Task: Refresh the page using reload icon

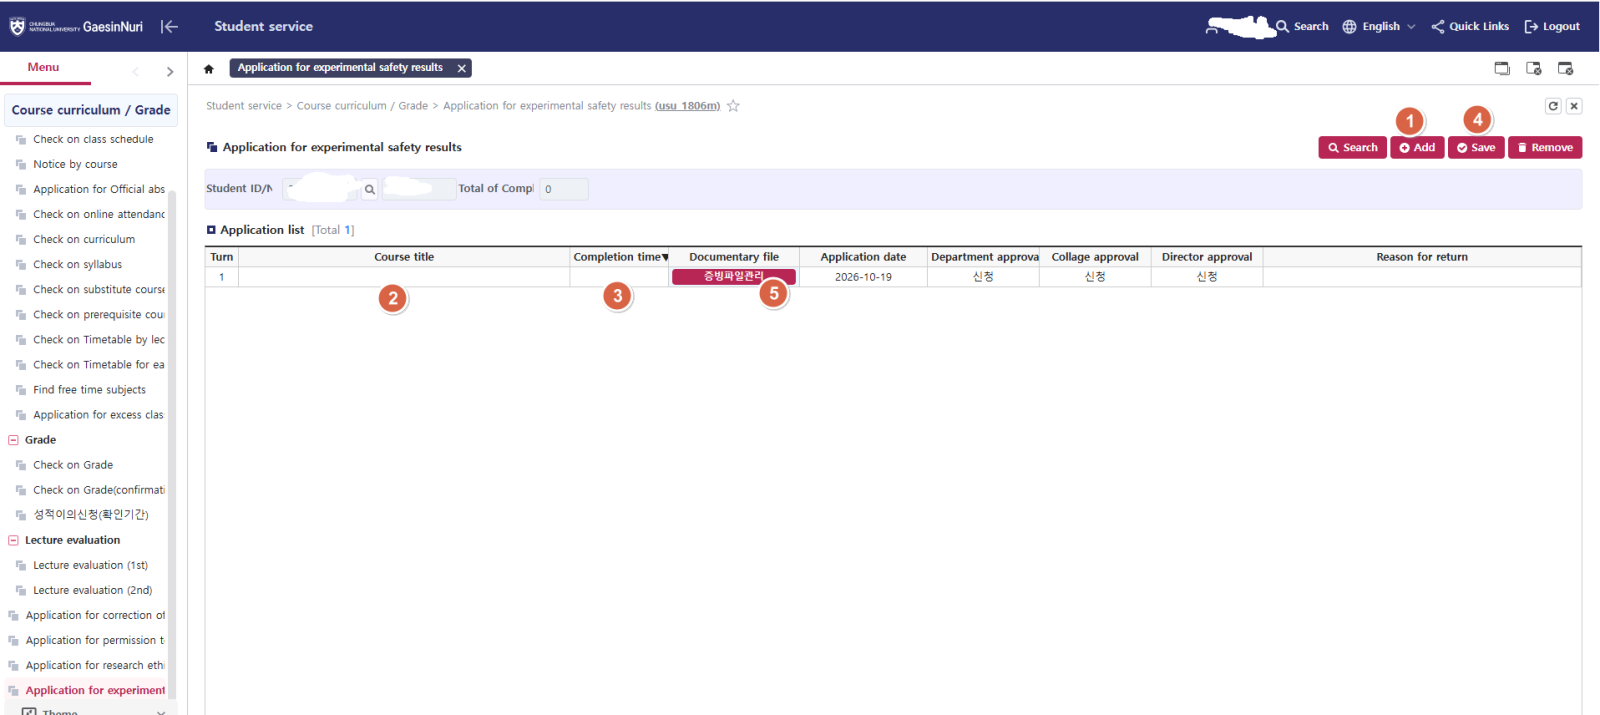Action: tap(1553, 106)
